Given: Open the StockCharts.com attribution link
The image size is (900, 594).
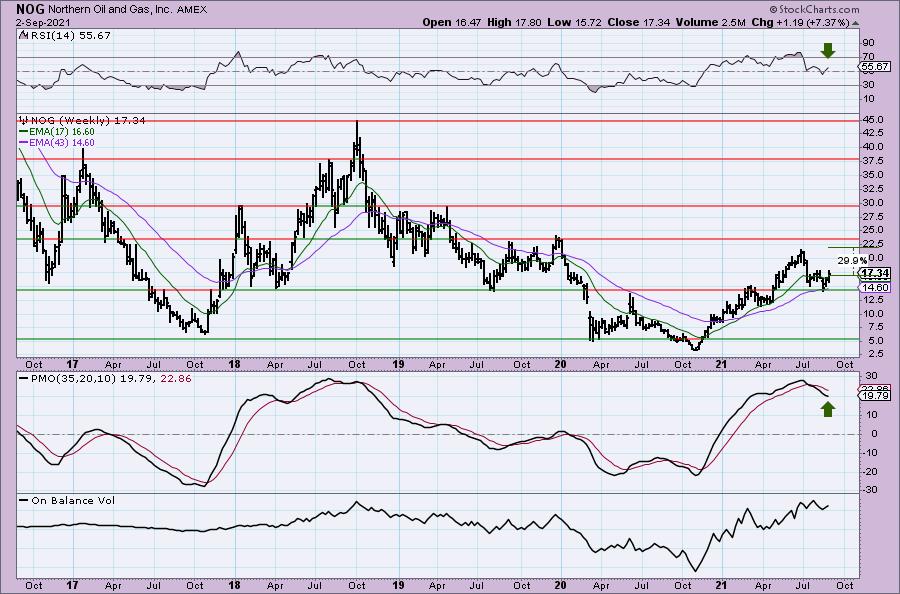Looking at the screenshot, I should (814, 9).
